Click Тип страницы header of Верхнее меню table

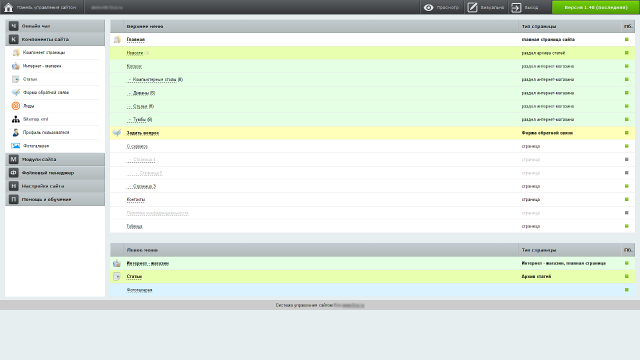[539, 27]
